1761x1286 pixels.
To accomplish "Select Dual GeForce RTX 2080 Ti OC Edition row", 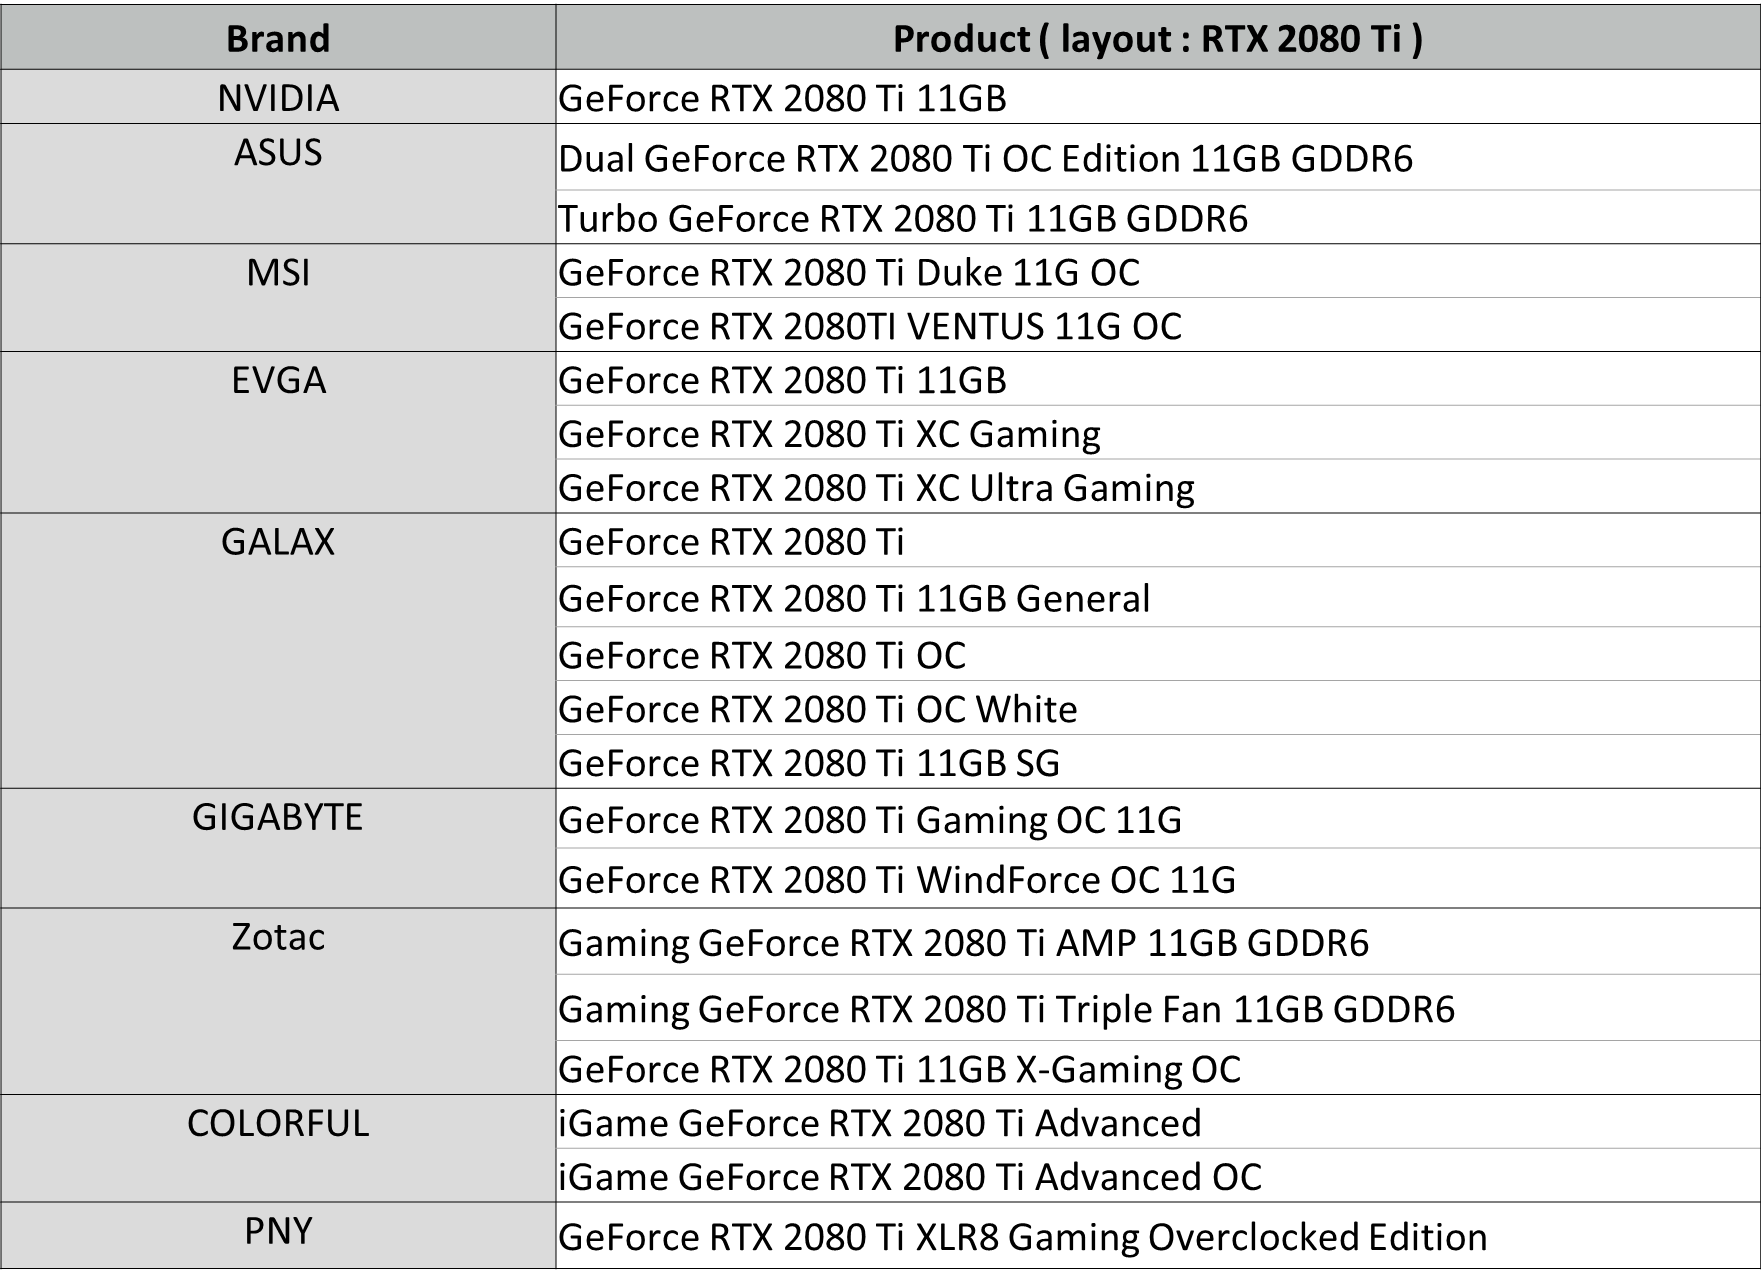I will tap(1158, 158).
